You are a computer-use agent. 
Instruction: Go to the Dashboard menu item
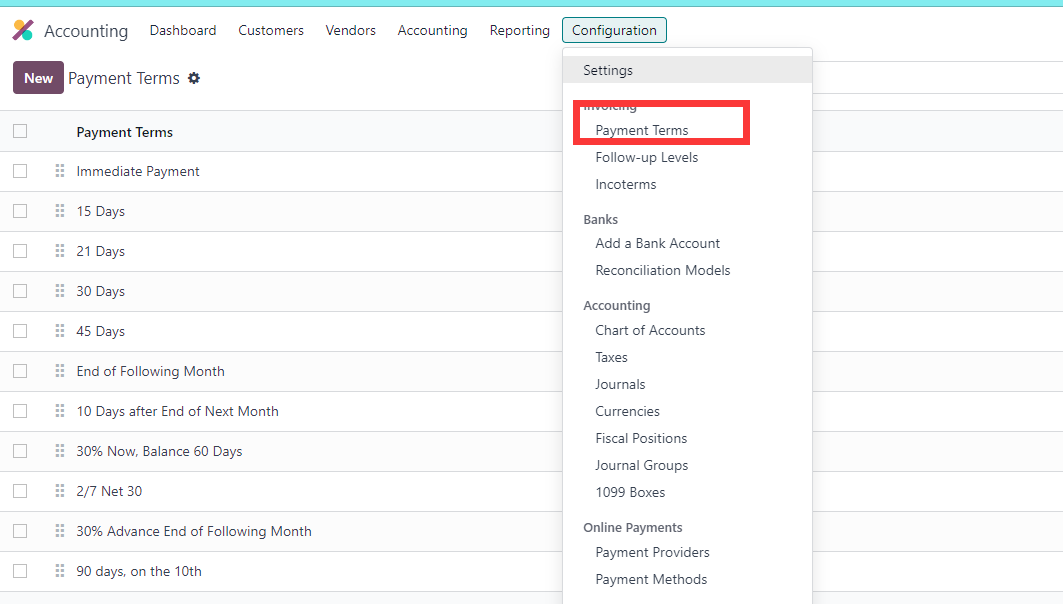click(x=183, y=30)
